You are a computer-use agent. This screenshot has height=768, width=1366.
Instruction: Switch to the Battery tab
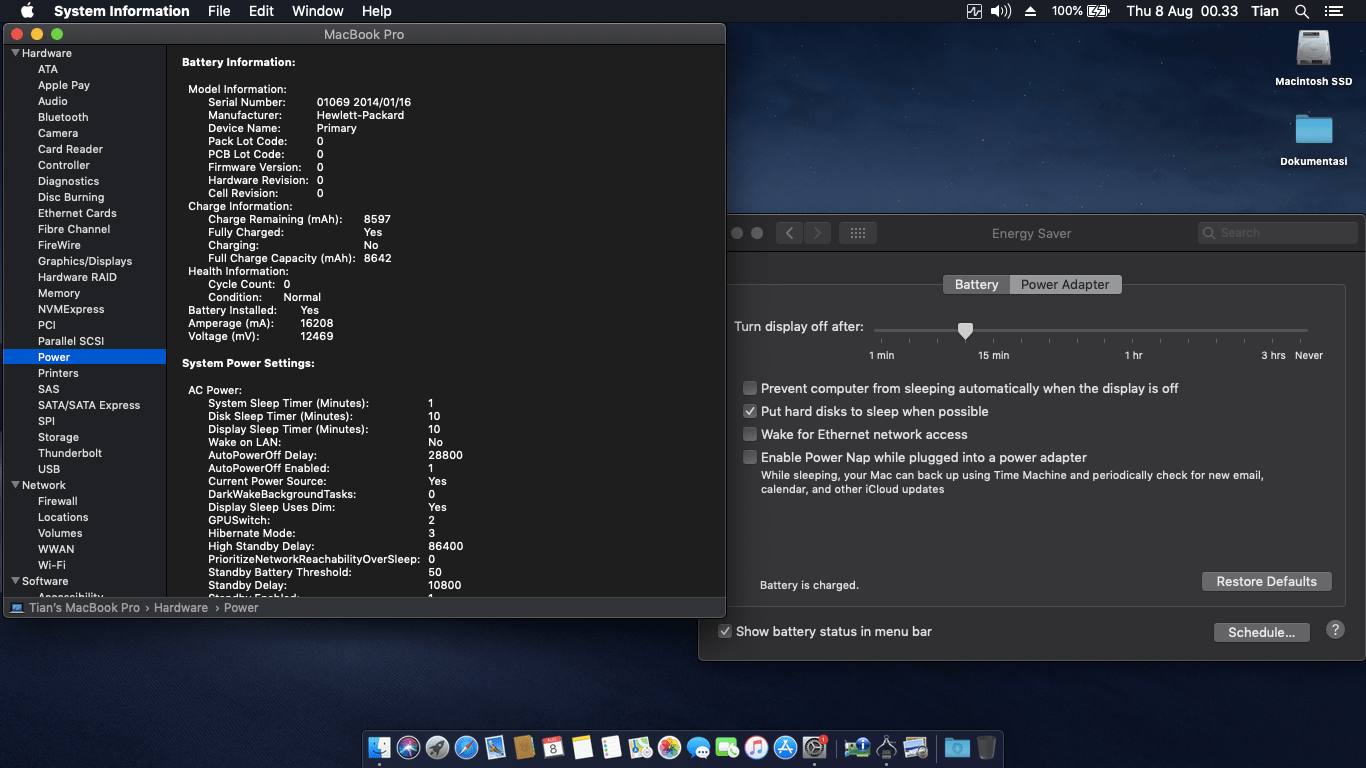tap(976, 285)
